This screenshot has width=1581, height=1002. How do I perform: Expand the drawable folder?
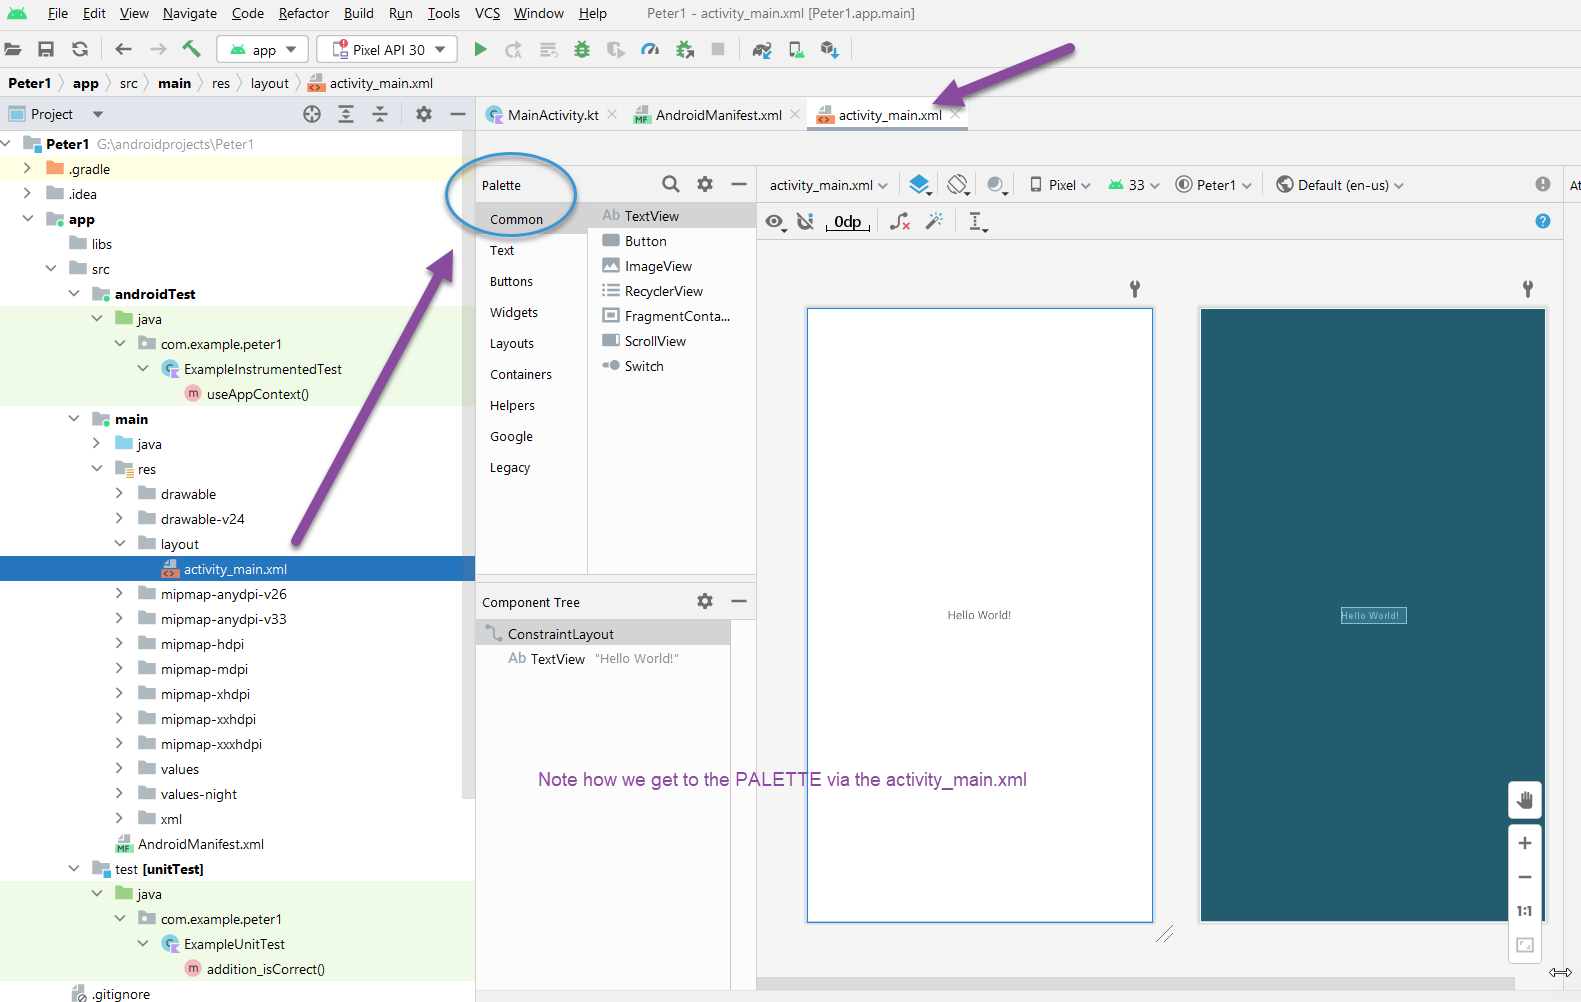pos(119,494)
